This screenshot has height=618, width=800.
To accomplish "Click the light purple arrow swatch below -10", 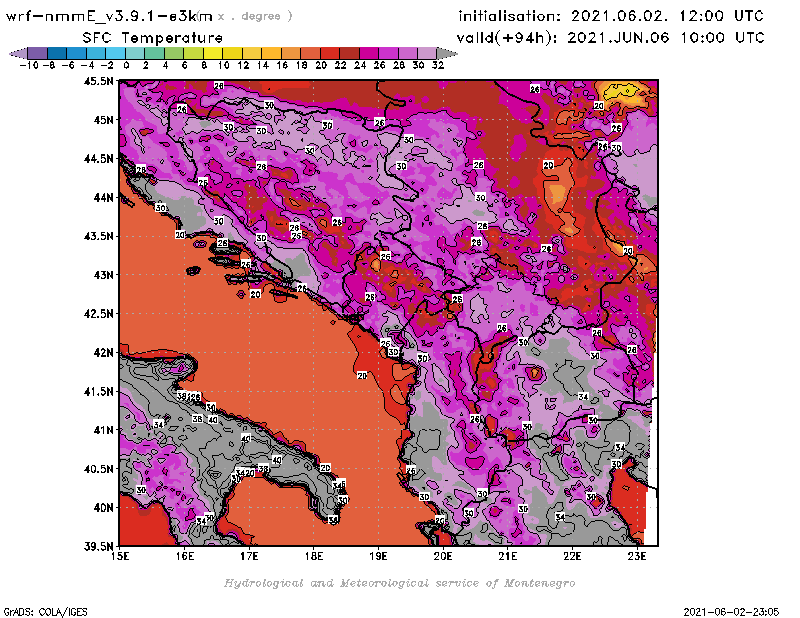I will [x=18, y=53].
